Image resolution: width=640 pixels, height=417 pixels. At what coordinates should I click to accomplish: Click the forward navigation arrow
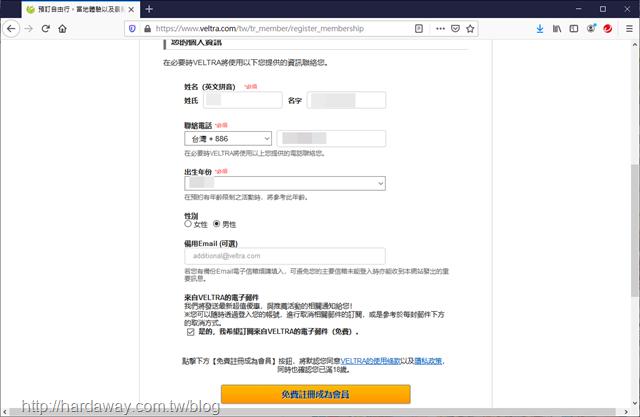click(x=29, y=29)
